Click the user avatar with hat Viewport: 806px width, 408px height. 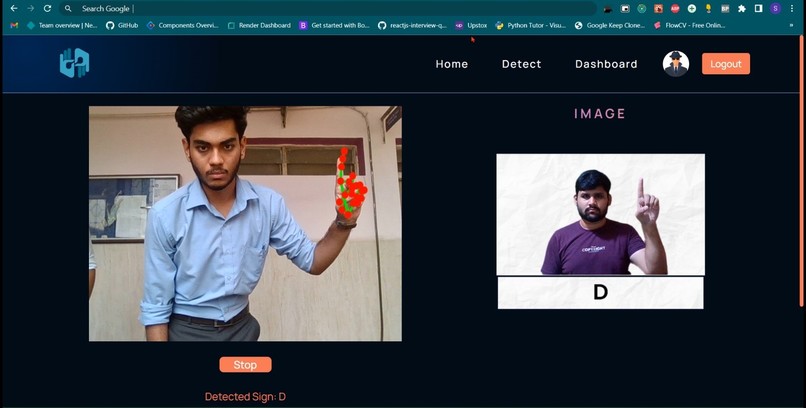pyautogui.click(x=676, y=64)
